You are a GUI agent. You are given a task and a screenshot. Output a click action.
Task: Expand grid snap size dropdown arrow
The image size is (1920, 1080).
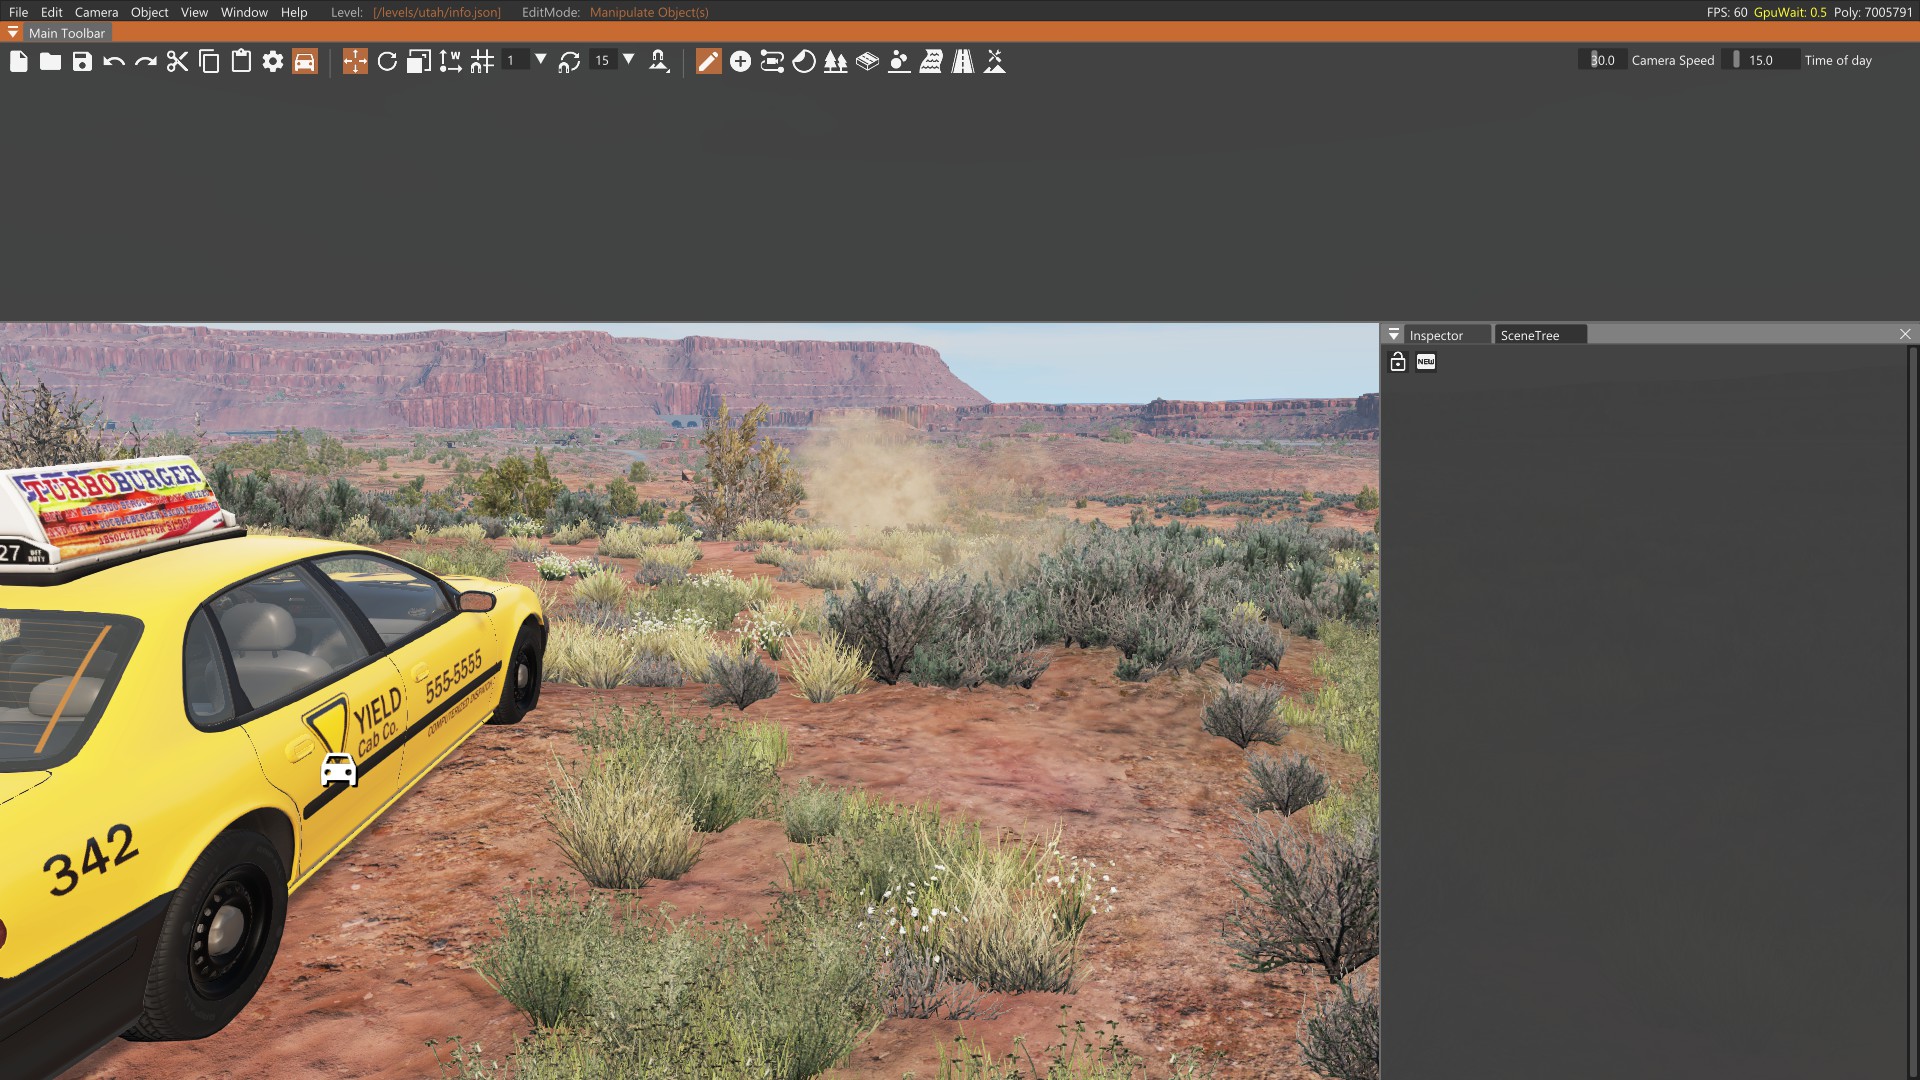541,59
